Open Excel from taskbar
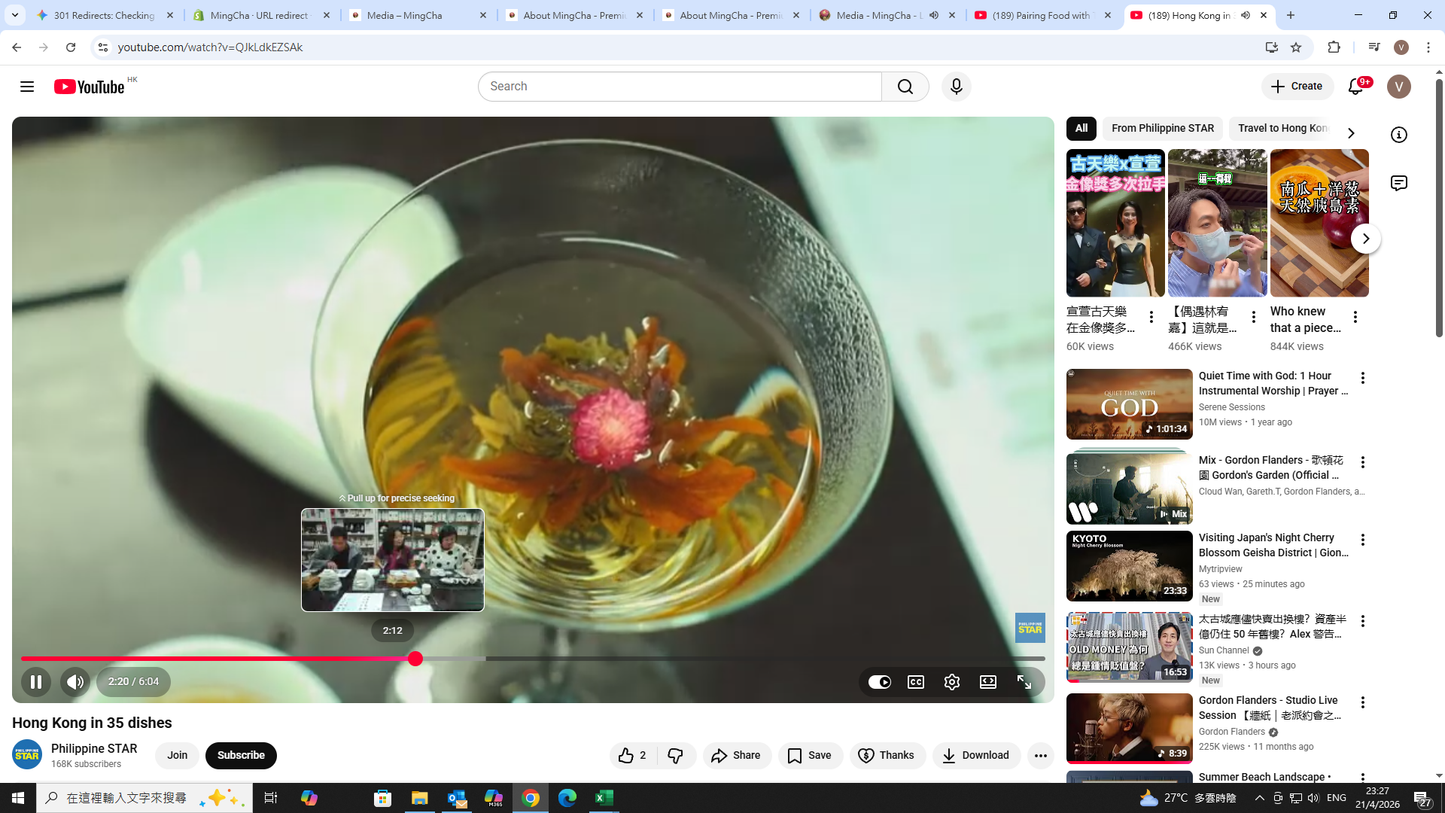Screen dimensions: 1445x813 click(604, 798)
